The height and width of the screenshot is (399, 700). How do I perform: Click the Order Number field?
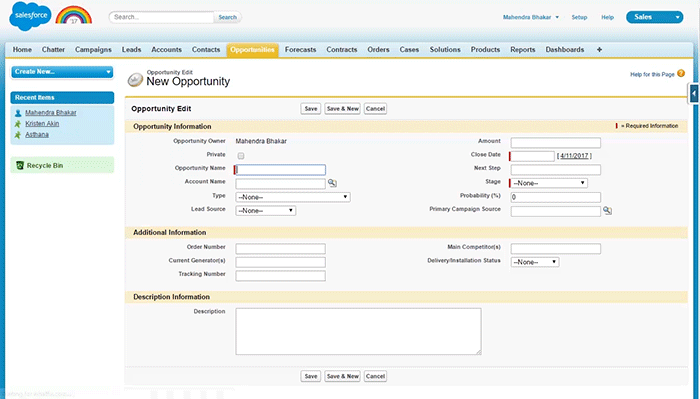tap(281, 249)
